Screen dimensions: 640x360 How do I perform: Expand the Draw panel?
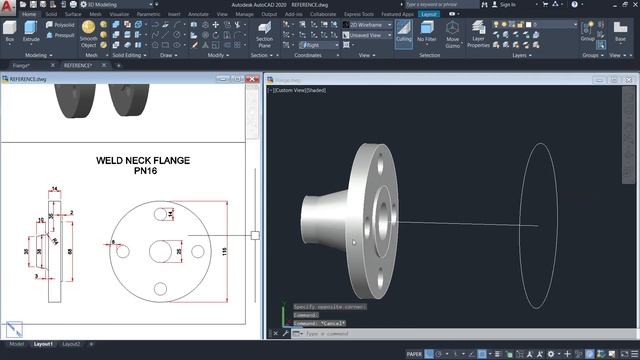coord(168,55)
